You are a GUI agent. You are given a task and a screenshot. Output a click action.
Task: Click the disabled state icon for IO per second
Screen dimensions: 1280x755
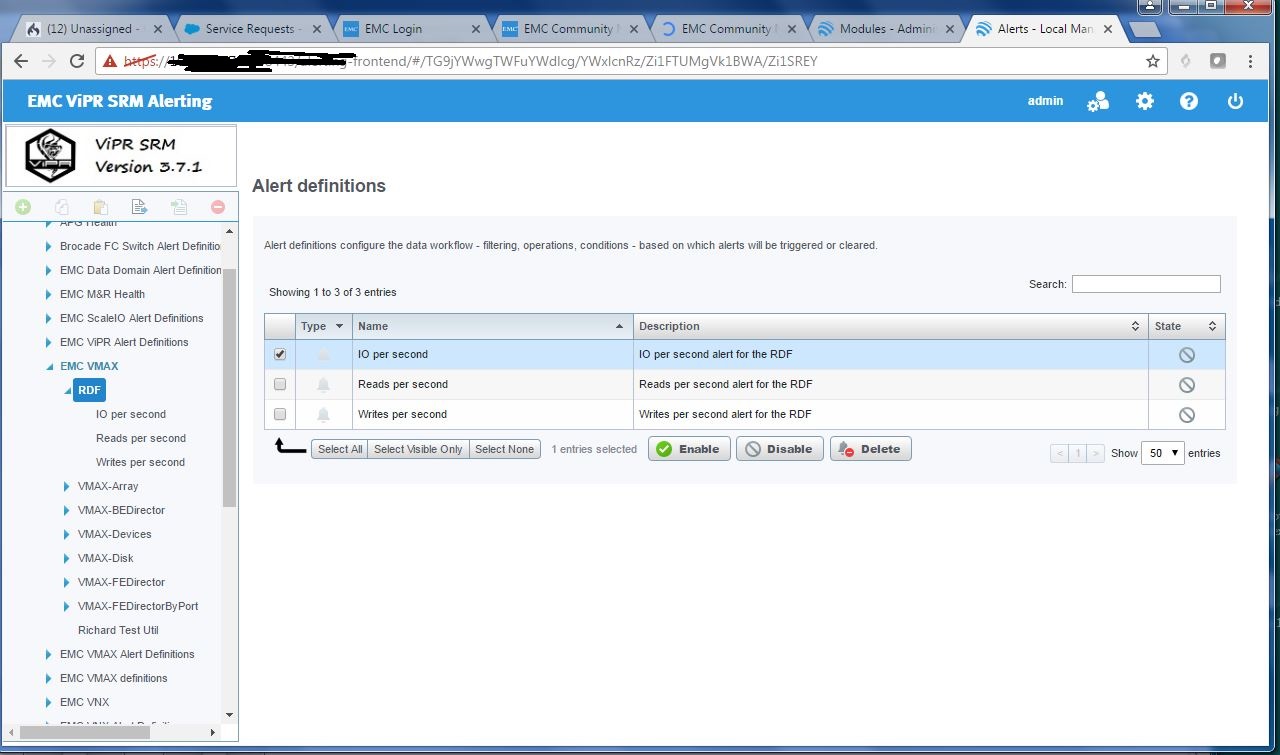click(1186, 355)
